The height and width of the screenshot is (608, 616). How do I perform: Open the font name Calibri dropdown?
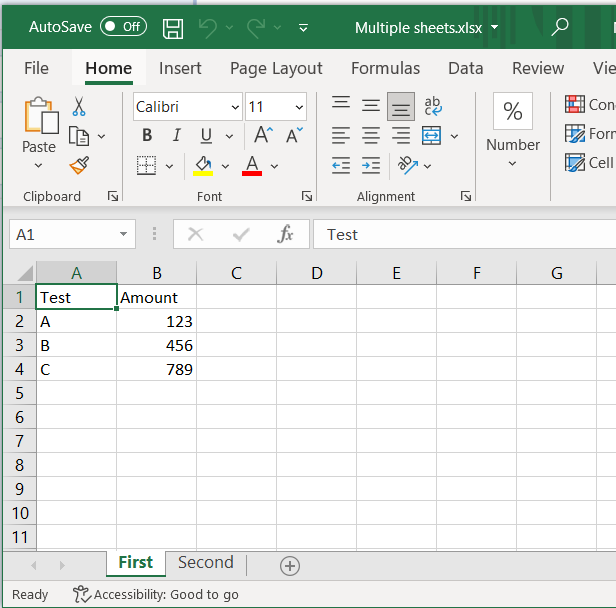[235, 107]
